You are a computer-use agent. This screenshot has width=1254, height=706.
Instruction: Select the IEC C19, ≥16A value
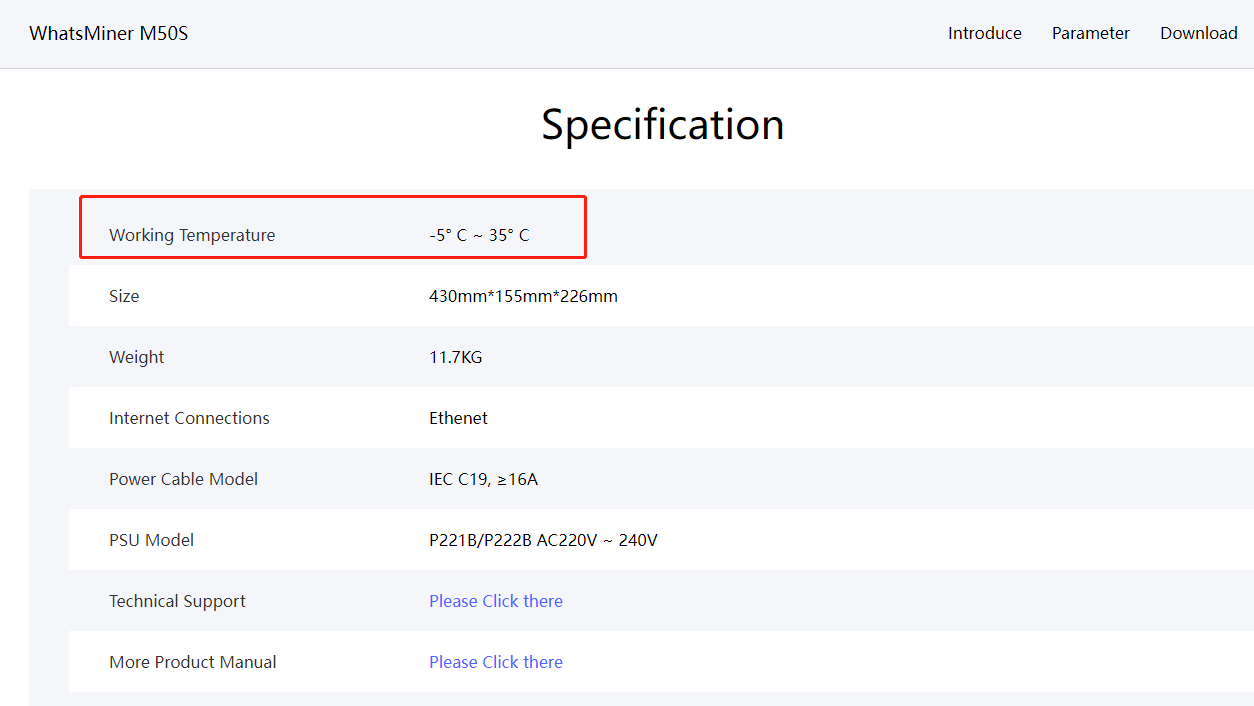[x=483, y=479]
